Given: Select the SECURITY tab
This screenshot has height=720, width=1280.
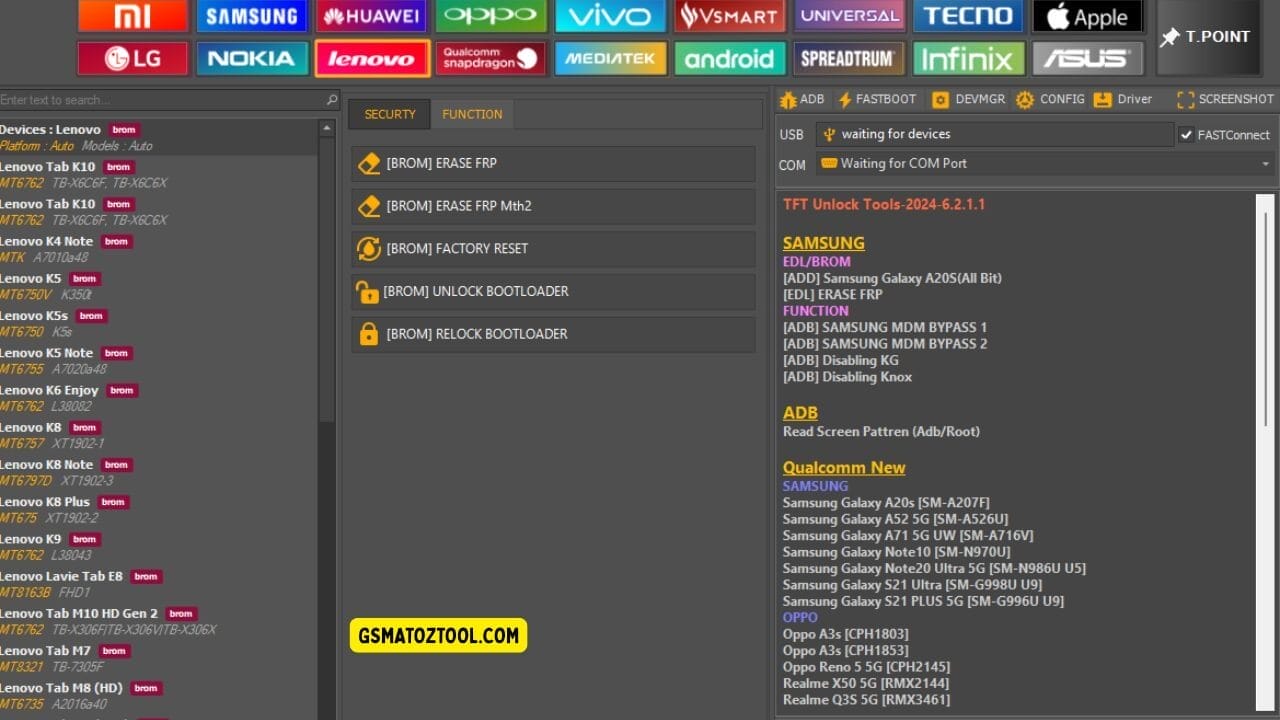Looking at the screenshot, I should coord(390,114).
